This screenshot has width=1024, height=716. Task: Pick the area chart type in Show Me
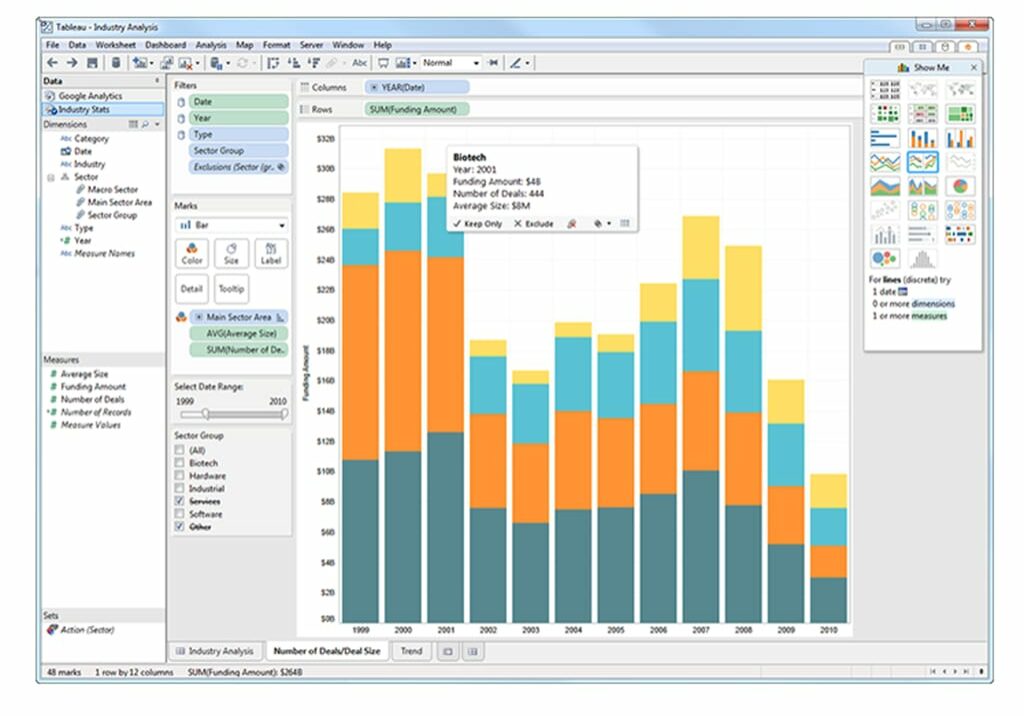(x=885, y=187)
